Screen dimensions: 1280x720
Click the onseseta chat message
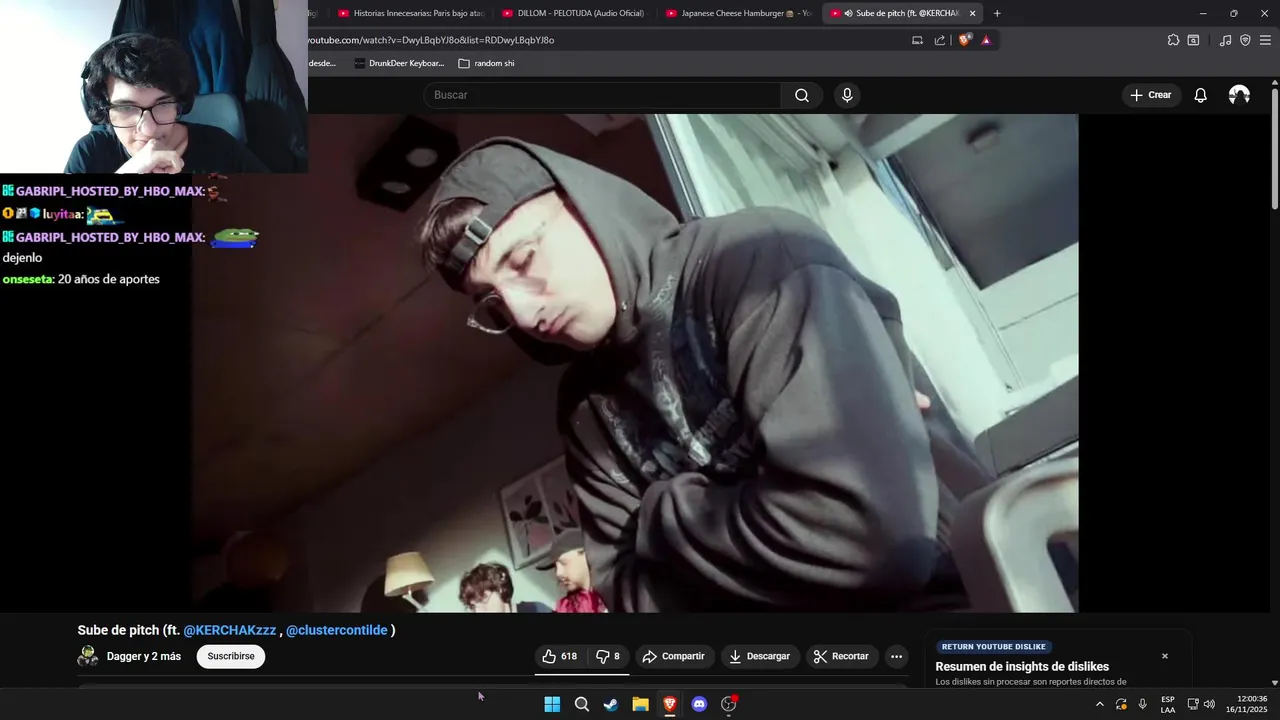pos(81,279)
